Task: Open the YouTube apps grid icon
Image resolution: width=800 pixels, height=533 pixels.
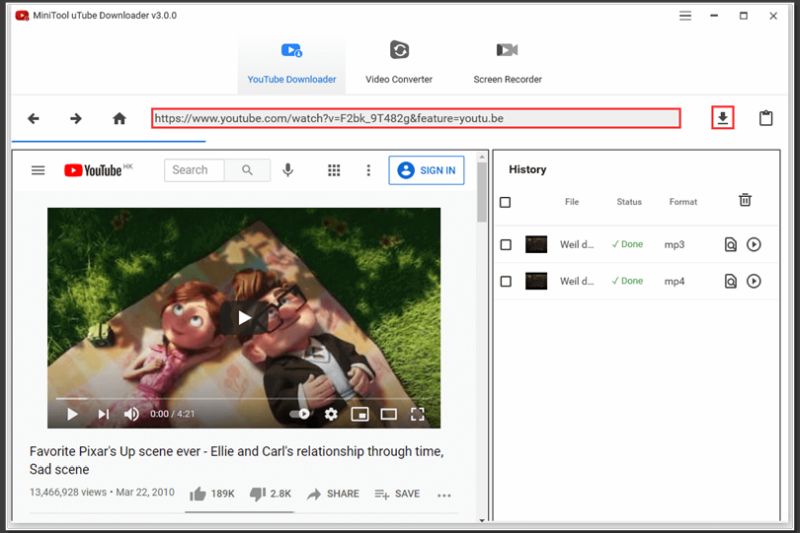Action: [x=334, y=170]
